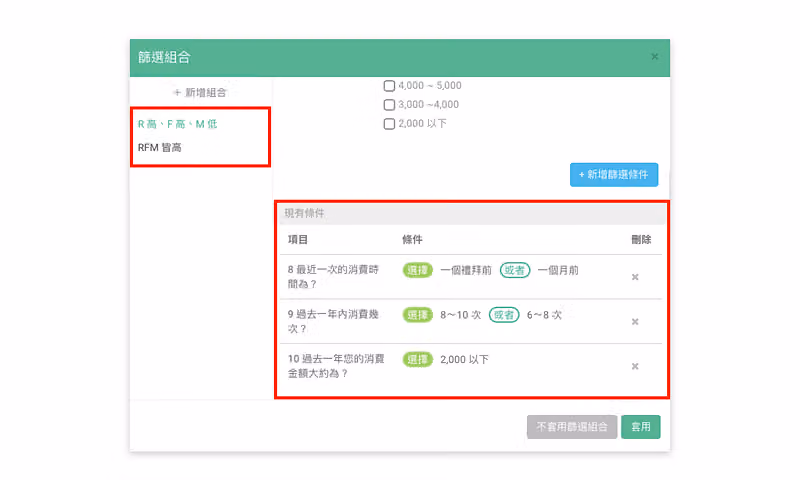
Task: Click the 現有條件 section header
Action: pos(472,213)
